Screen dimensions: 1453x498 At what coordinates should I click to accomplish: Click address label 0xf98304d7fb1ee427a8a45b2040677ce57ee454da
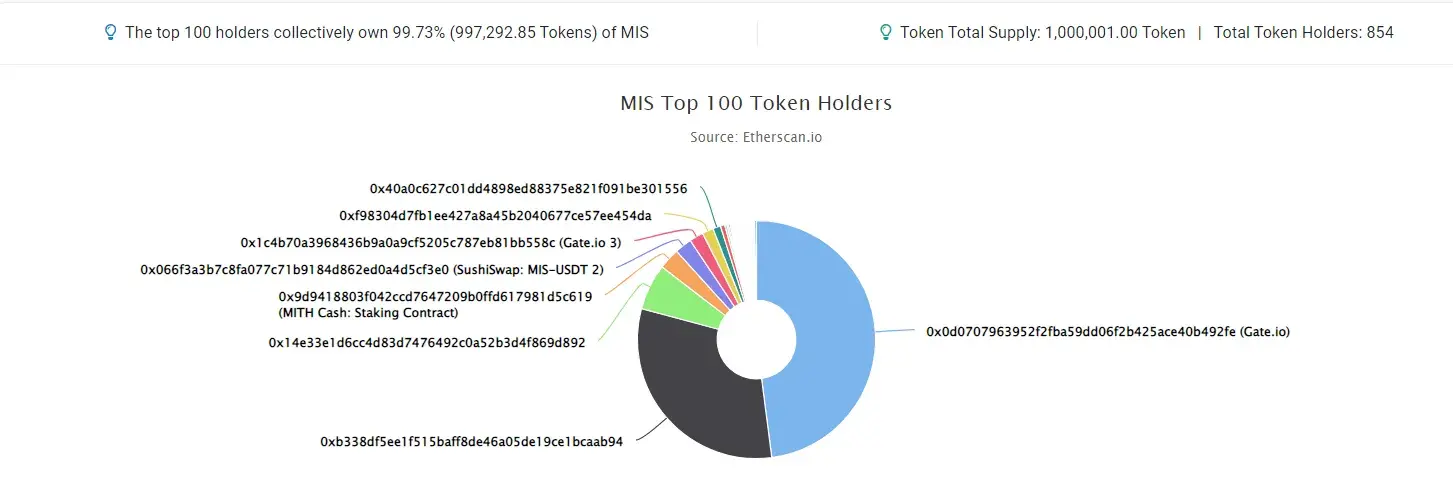496,215
